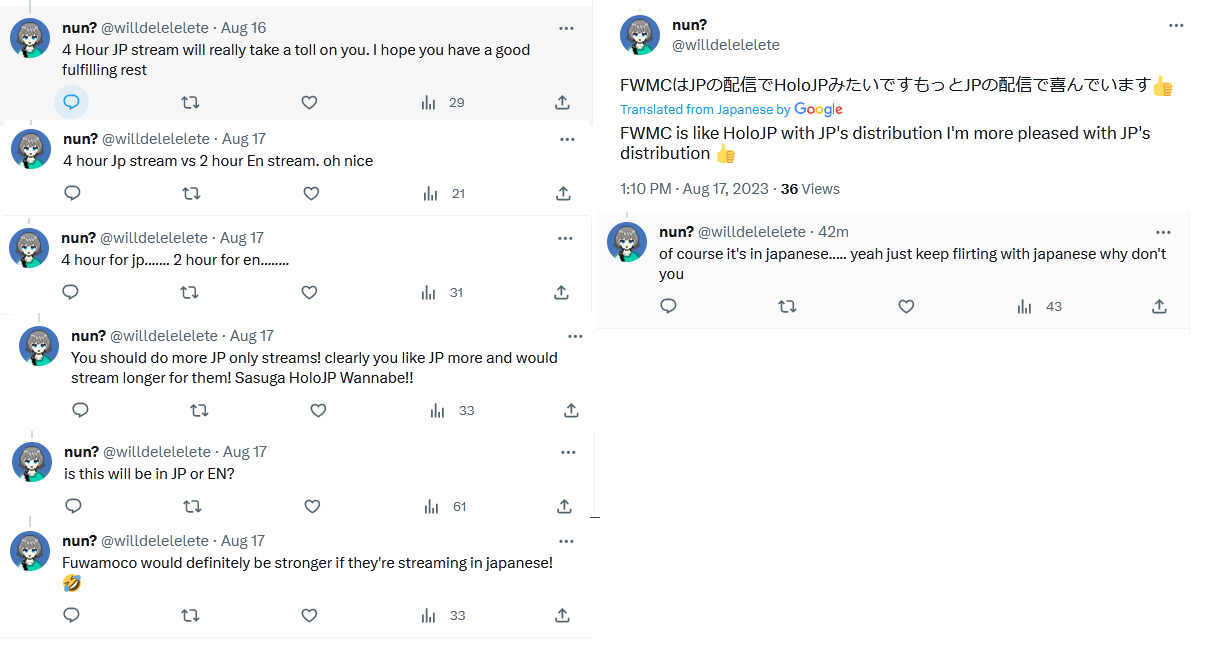Image resolution: width=1208 pixels, height=650 pixels.
Task: Like the "Sasuga HoloJP Wannabe" tweet
Action: point(318,410)
